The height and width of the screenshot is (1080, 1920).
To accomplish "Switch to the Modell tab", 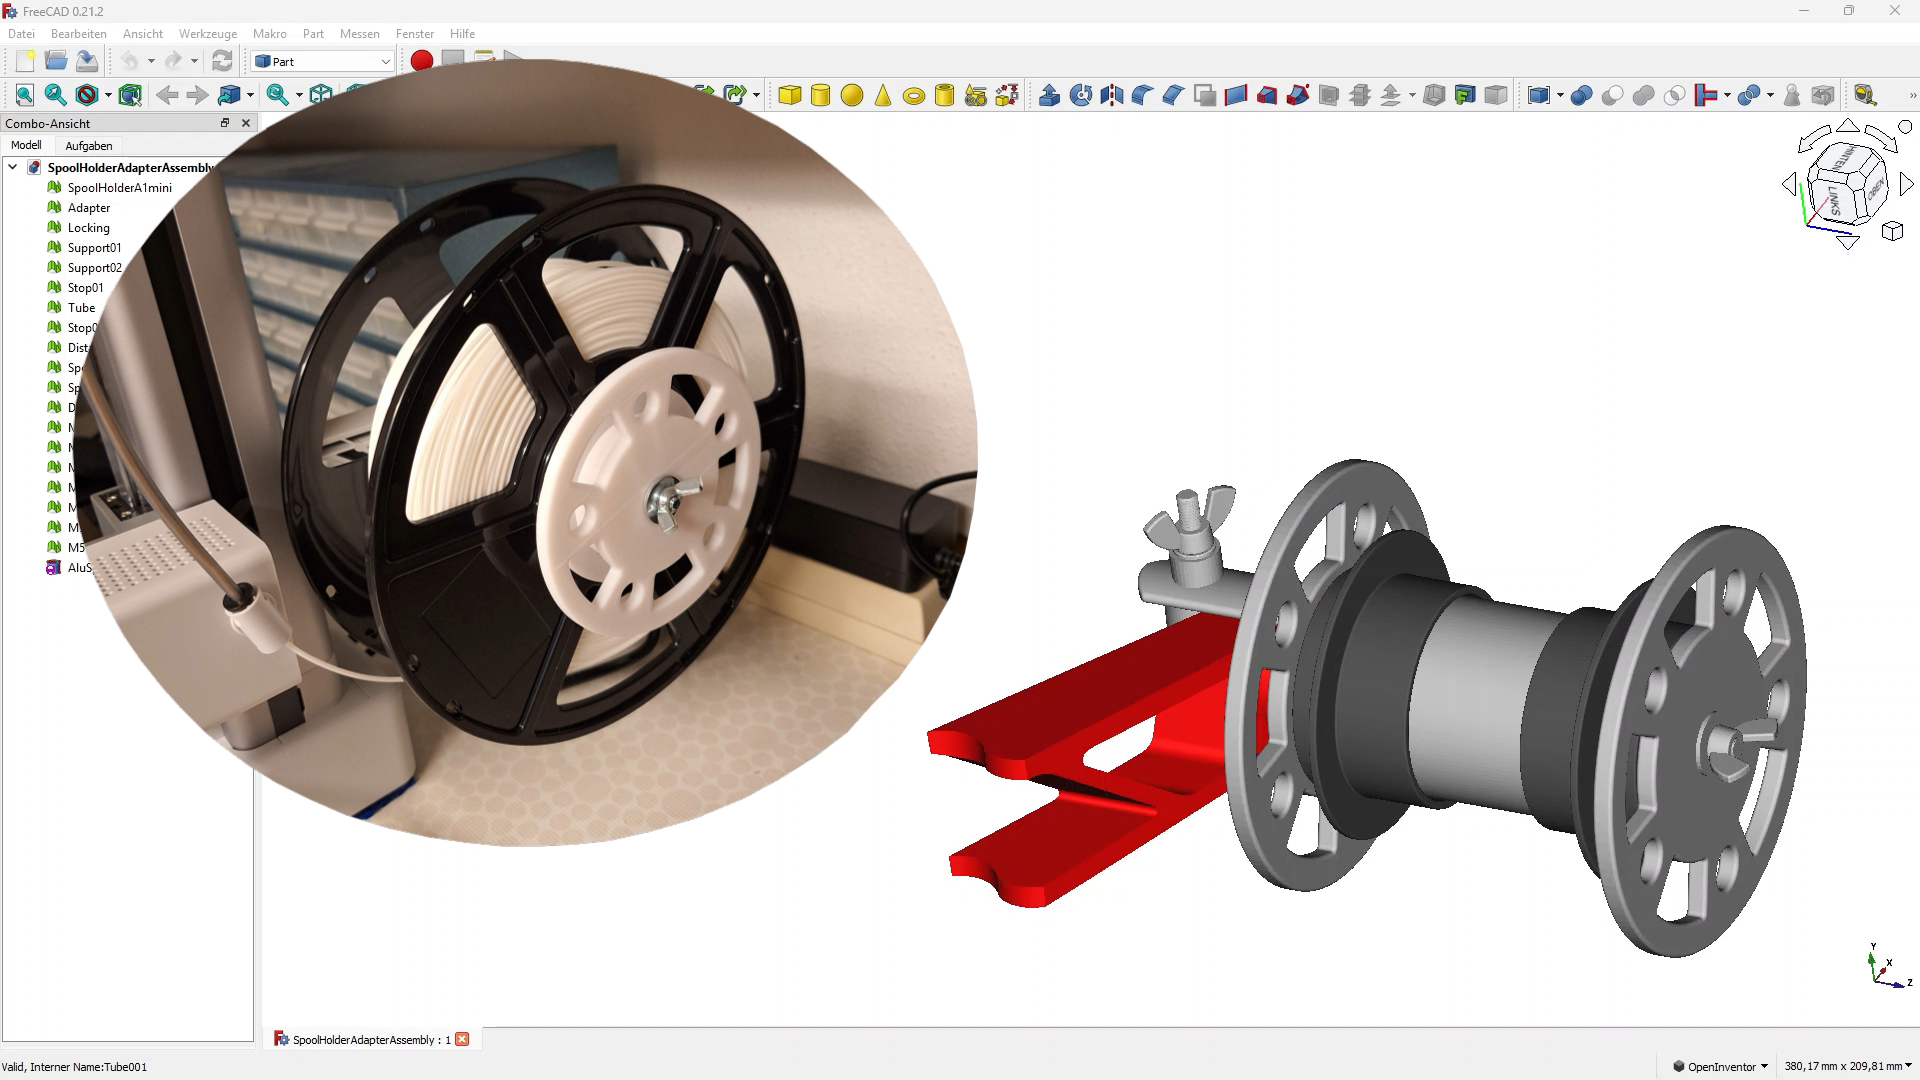I will [26, 145].
